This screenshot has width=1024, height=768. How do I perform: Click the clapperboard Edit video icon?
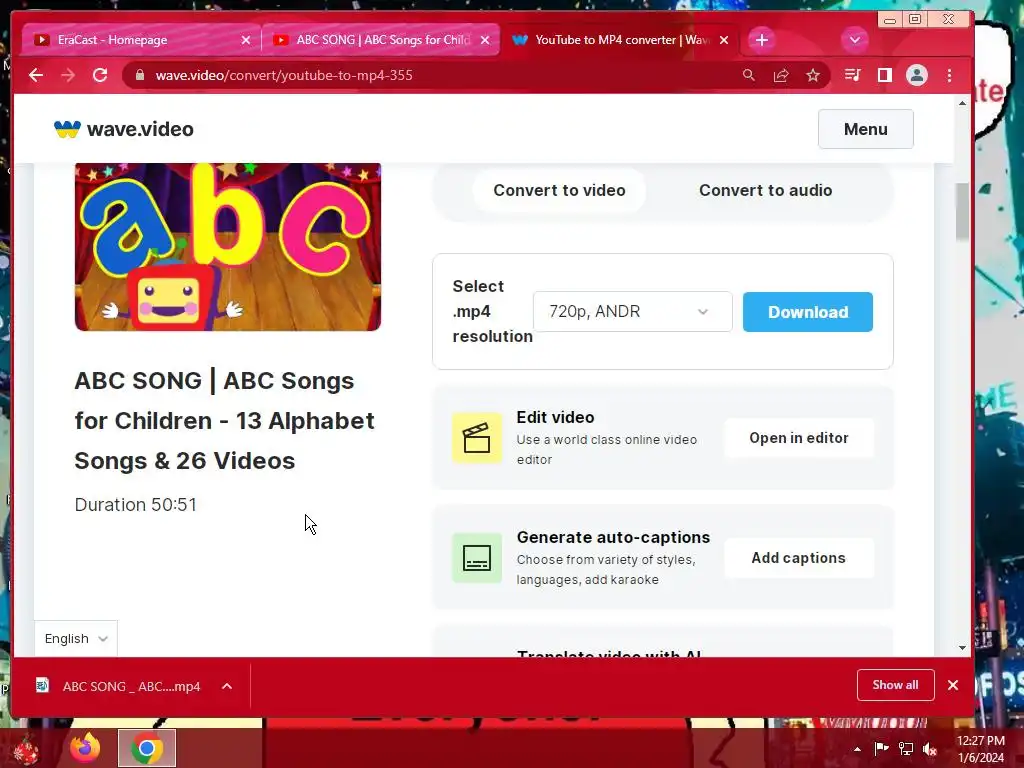477,438
